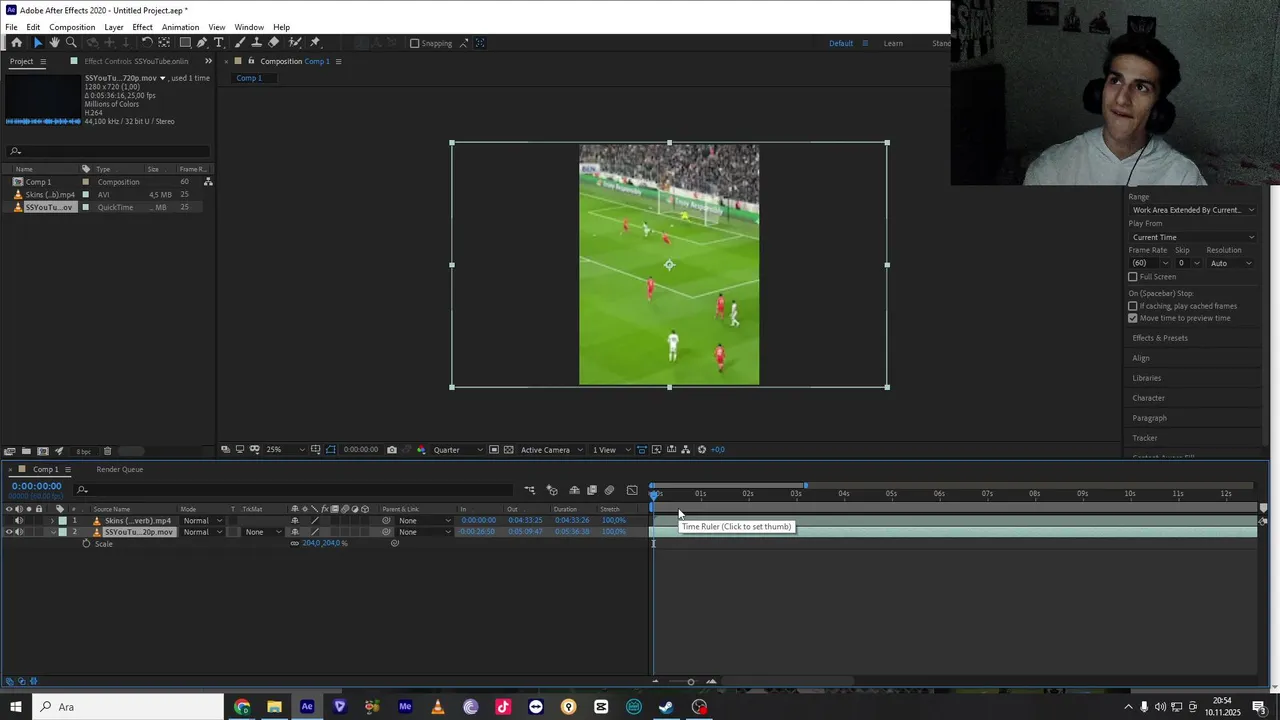Click the timeline zoom slider handle
1280x720 pixels.
coord(691,682)
